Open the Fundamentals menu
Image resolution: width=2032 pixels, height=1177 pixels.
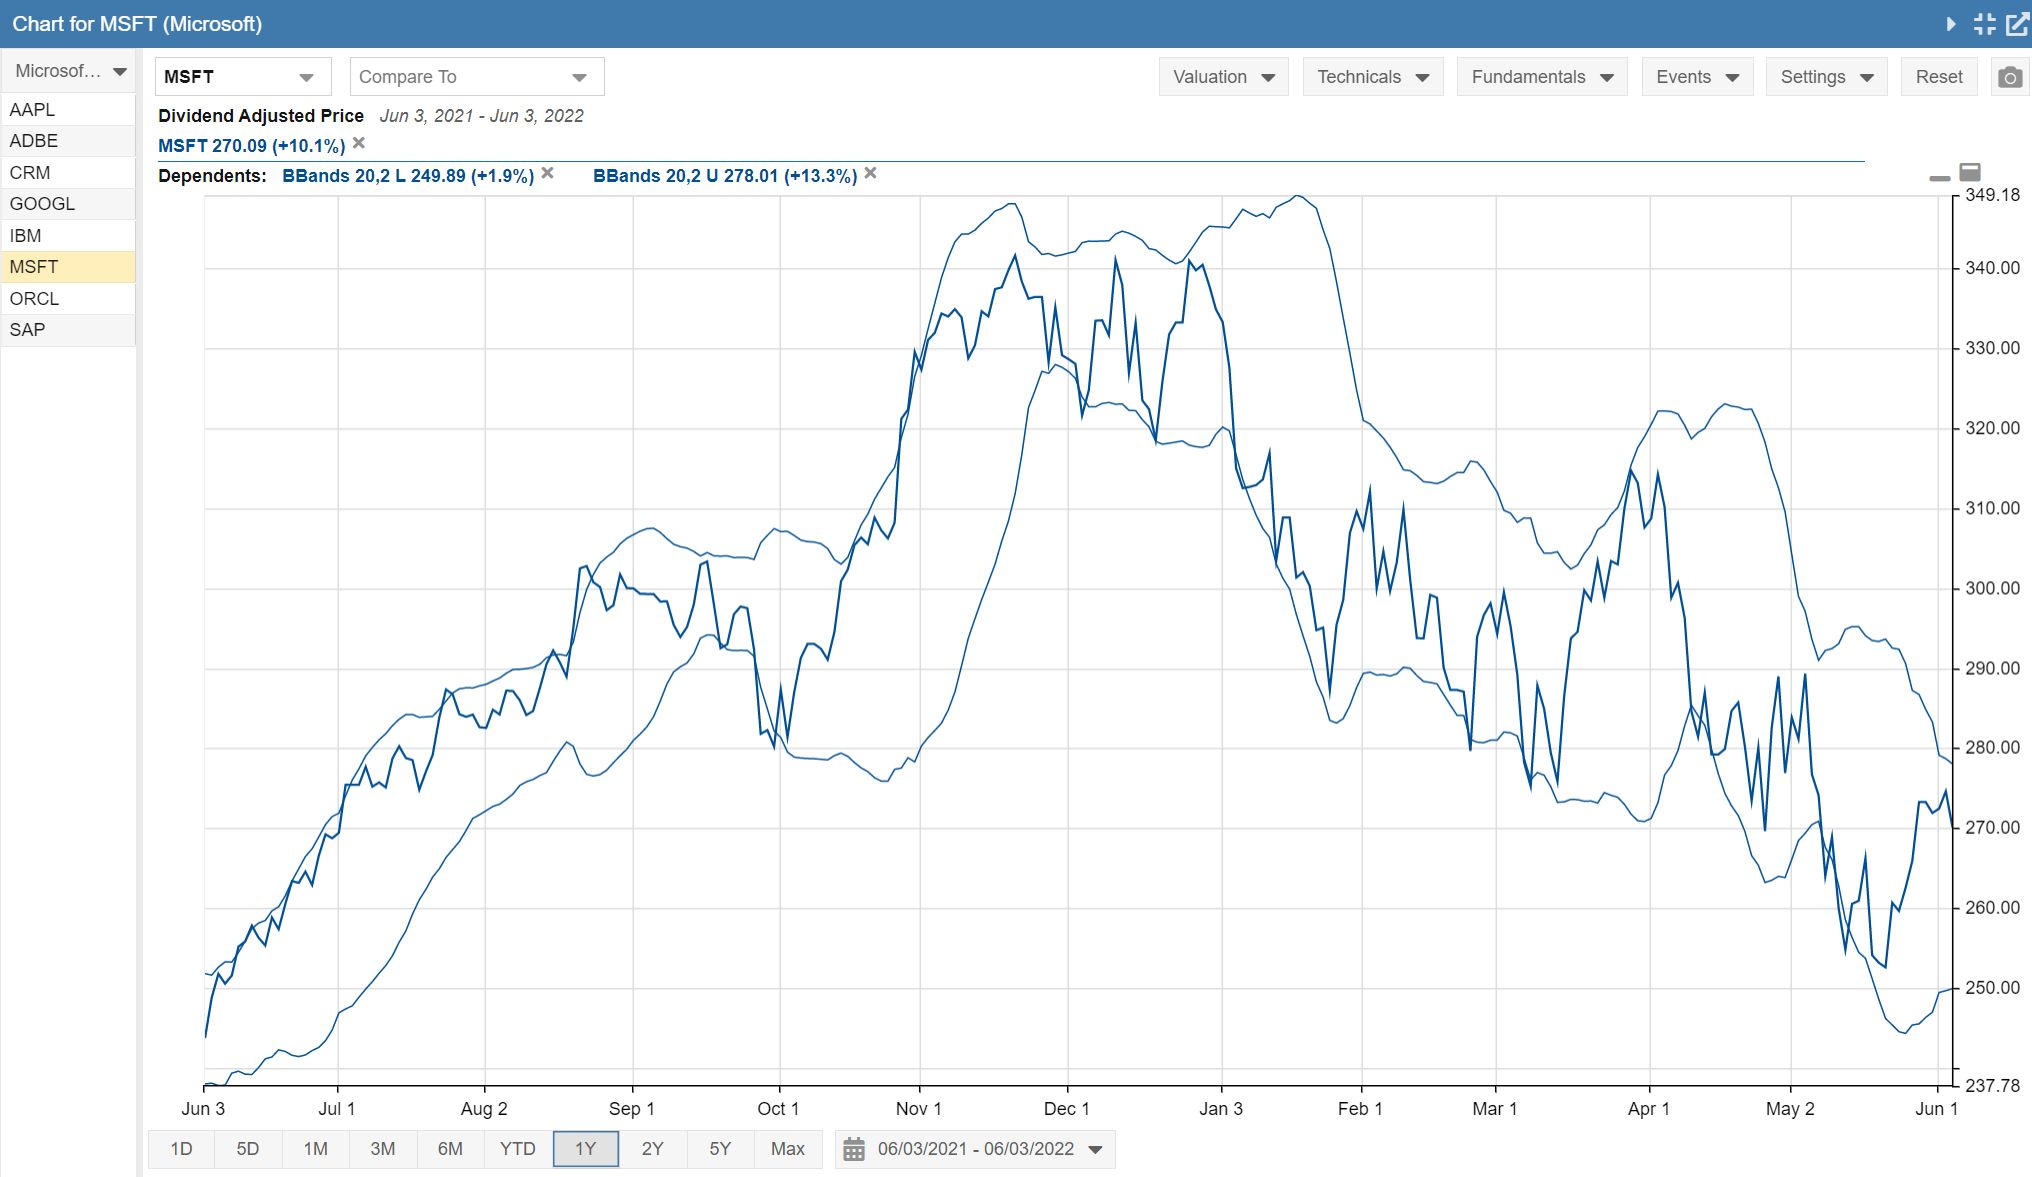(x=1542, y=77)
